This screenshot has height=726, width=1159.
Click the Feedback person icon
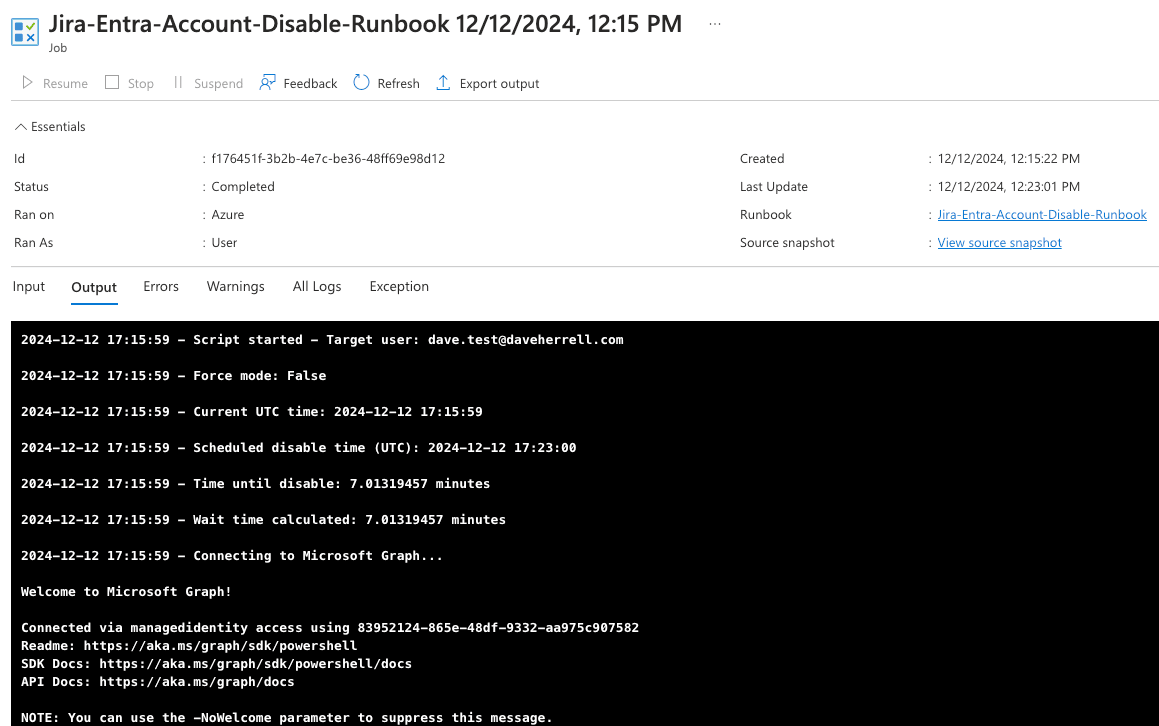(x=267, y=83)
